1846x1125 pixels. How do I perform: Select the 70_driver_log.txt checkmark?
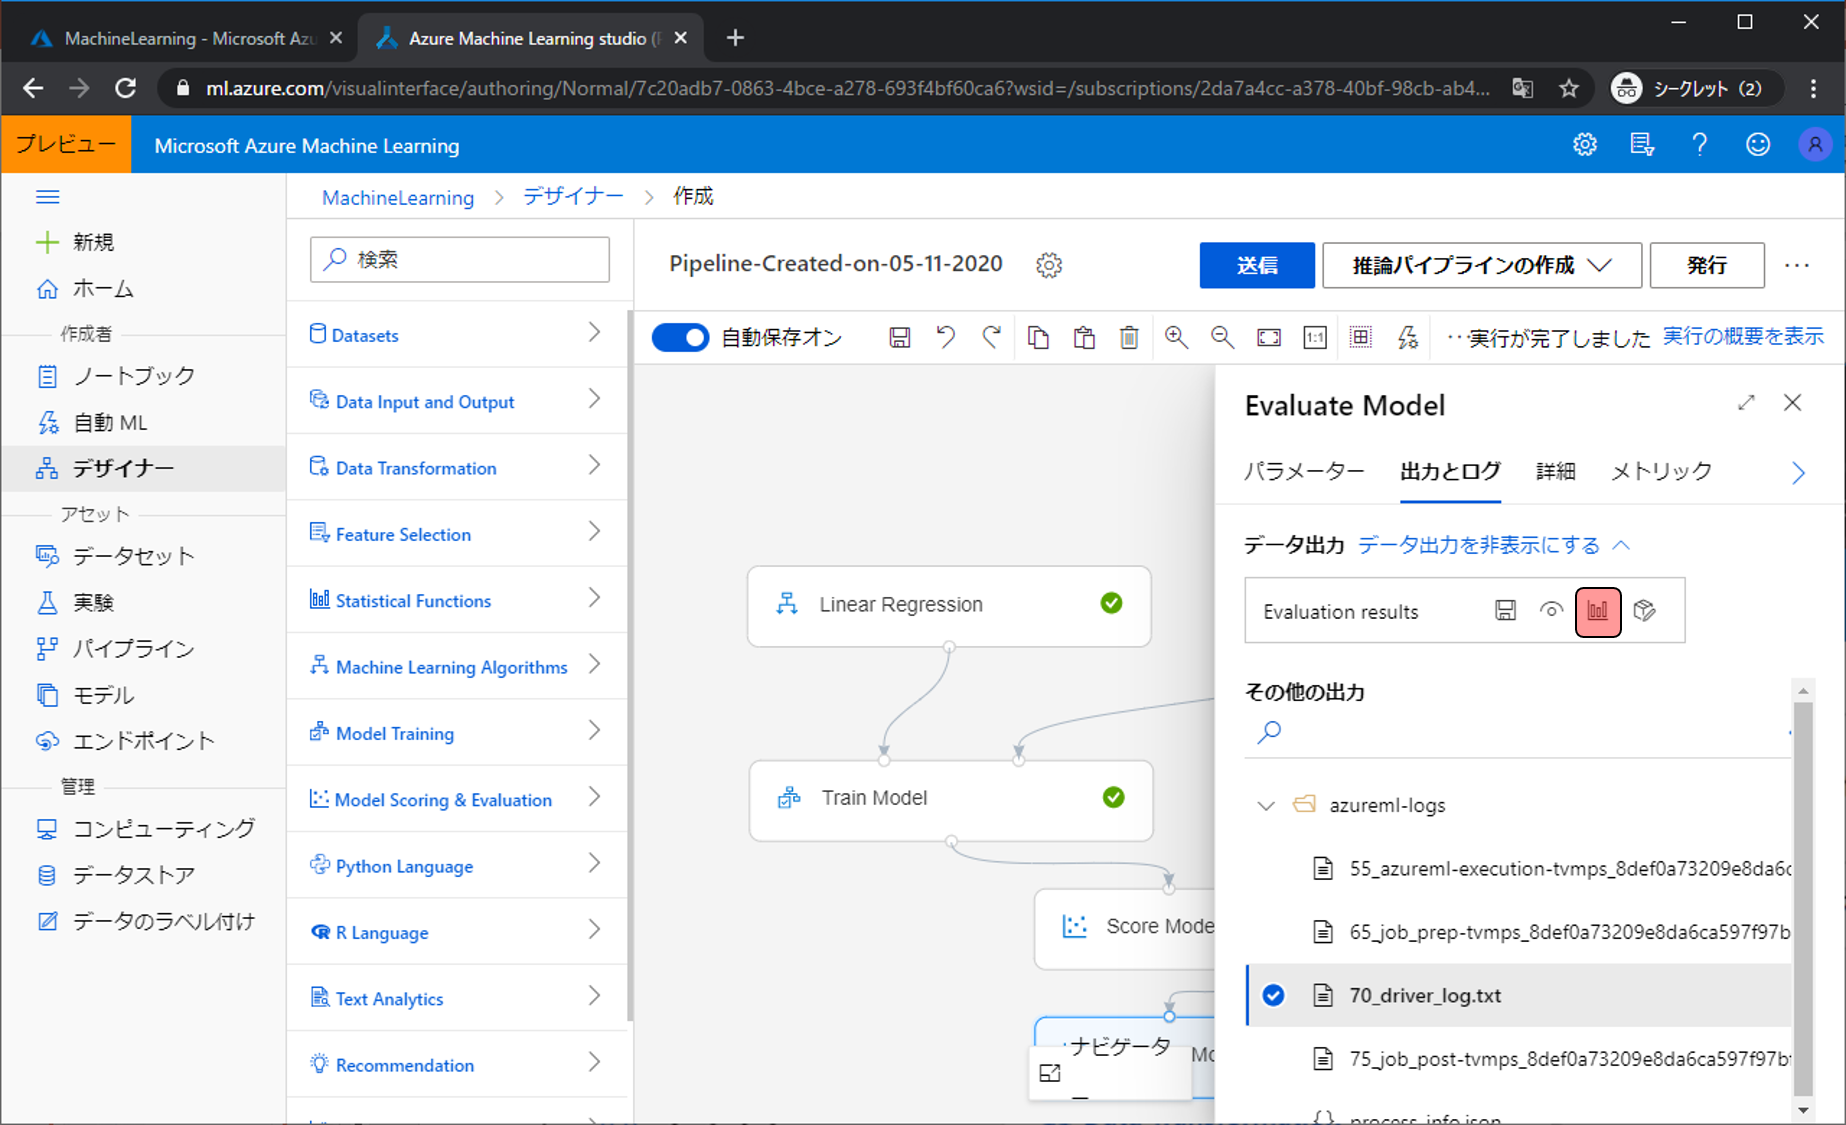point(1273,995)
